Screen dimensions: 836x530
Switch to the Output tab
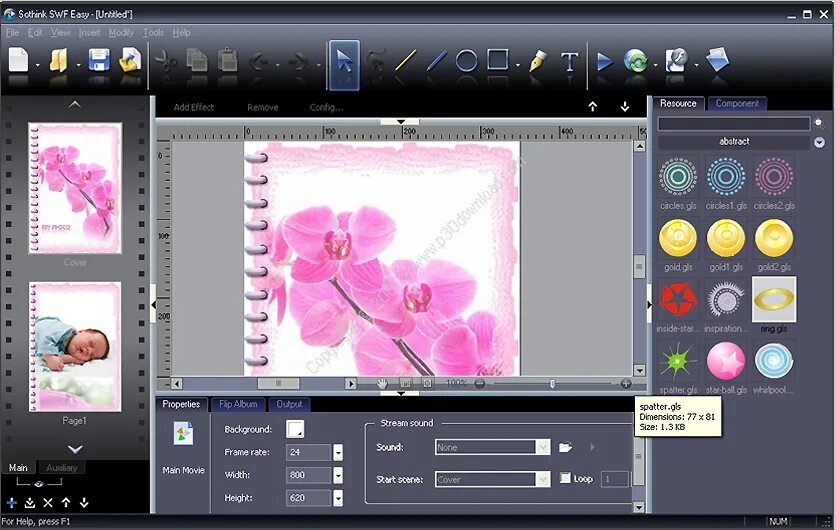click(x=289, y=404)
